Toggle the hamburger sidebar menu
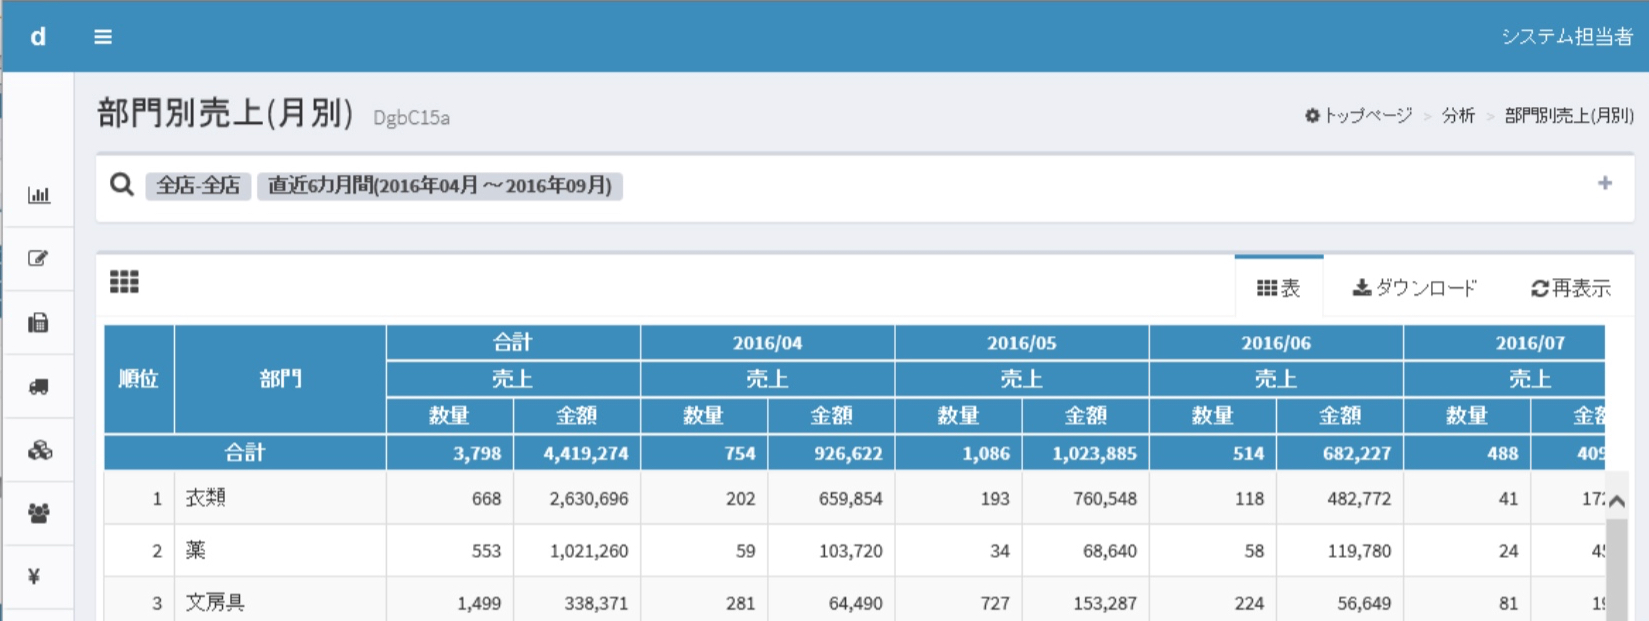Screen dimensions: 1649x621 pos(103,37)
